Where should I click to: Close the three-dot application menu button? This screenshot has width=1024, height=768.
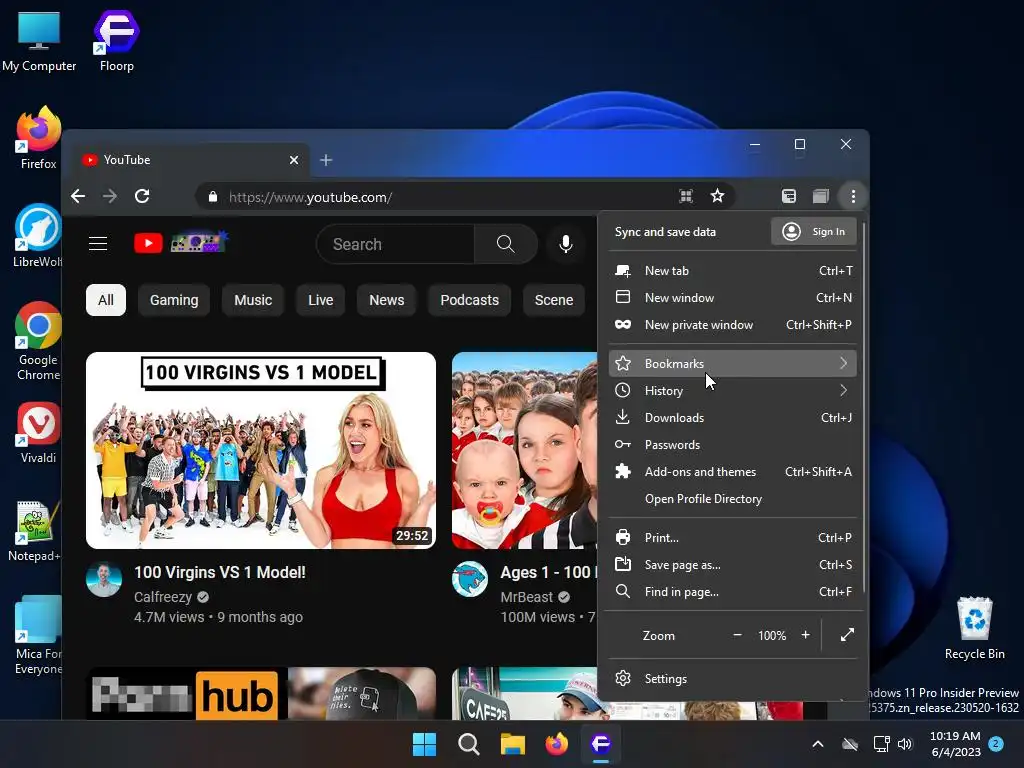(853, 197)
